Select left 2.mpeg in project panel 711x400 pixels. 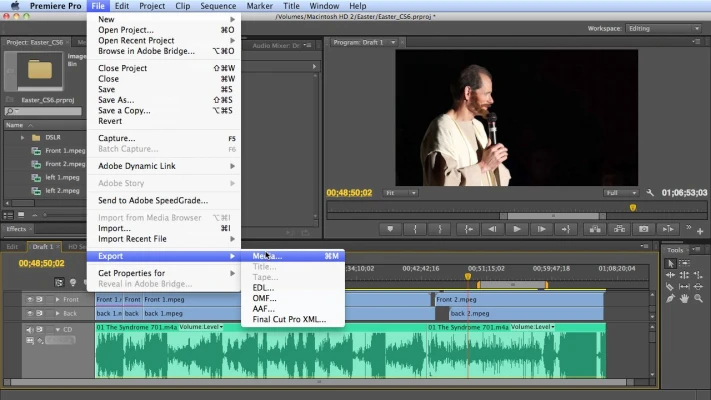click(62, 190)
